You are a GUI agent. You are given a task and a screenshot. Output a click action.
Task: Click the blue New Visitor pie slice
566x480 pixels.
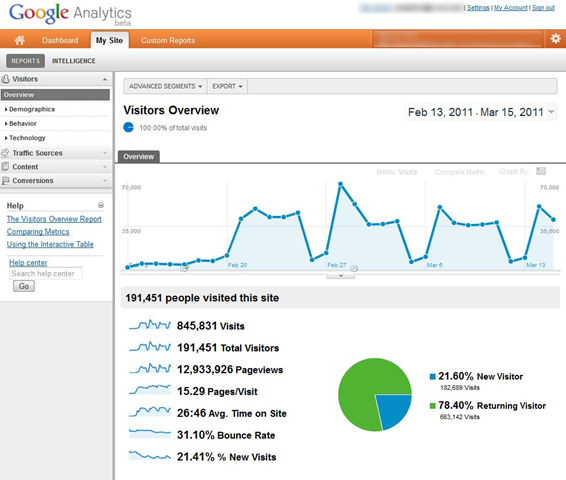coord(394,410)
